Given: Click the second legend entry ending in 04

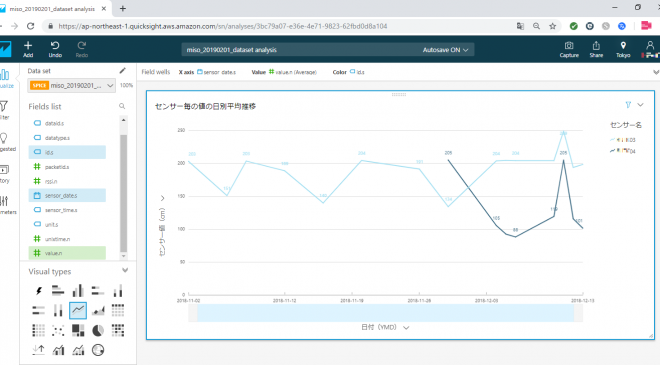Looking at the screenshot, I should tap(623, 151).
